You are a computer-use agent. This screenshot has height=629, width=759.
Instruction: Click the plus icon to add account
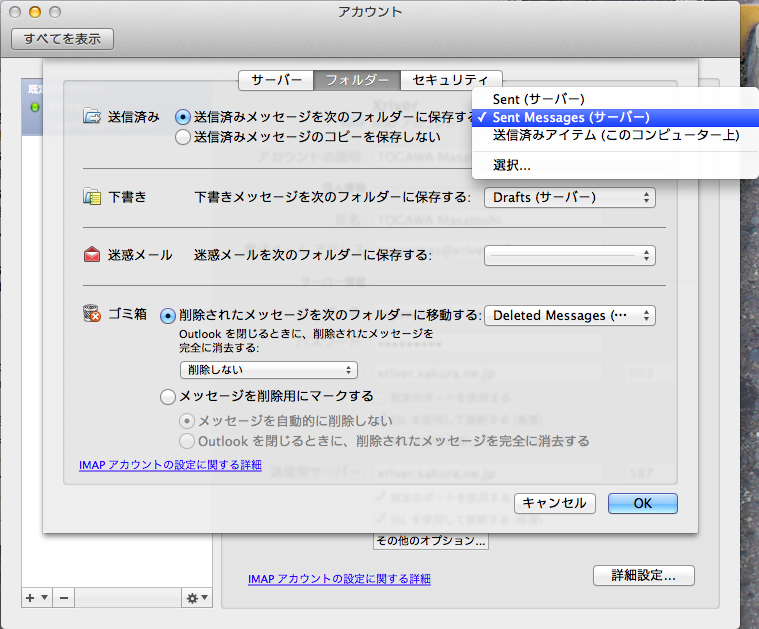[x=31, y=597]
